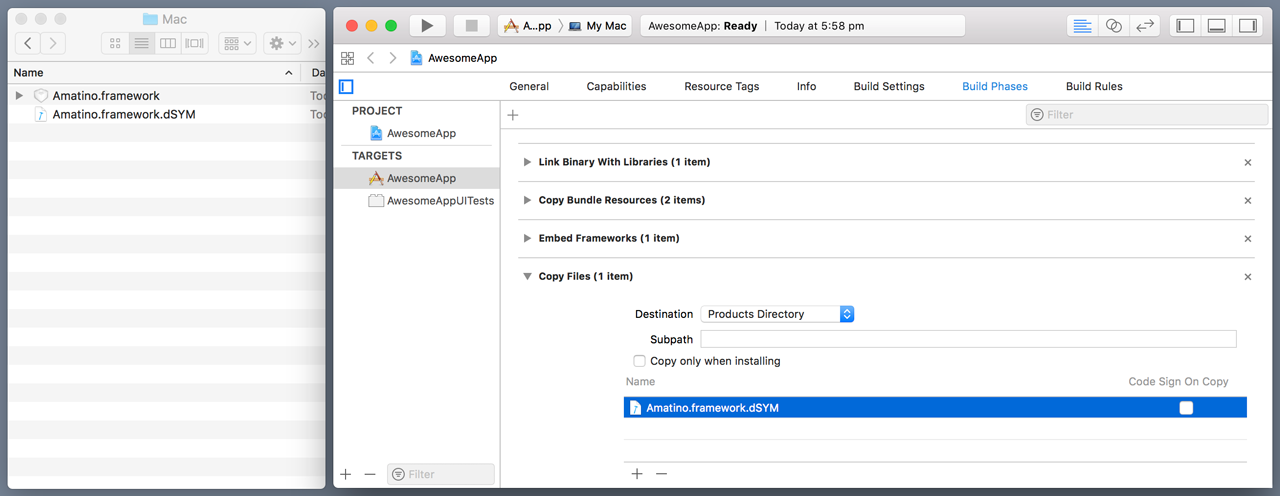This screenshot has width=1280, height=496.
Task: Select the Build Phases tab
Action: click(x=995, y=87)
